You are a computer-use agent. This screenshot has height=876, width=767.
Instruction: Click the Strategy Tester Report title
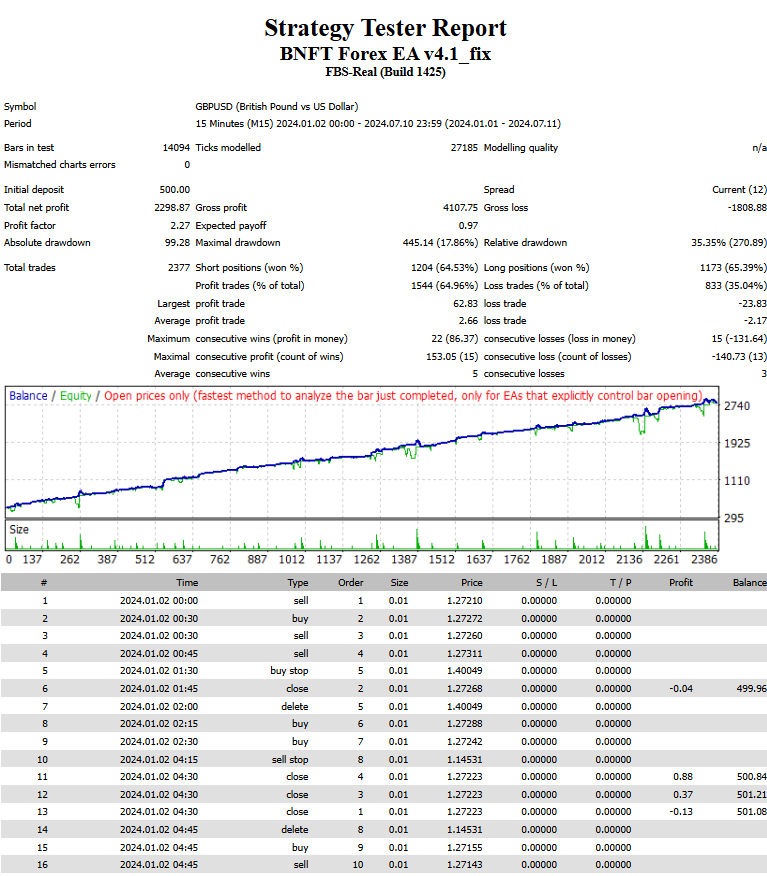(x=385, y=28)
